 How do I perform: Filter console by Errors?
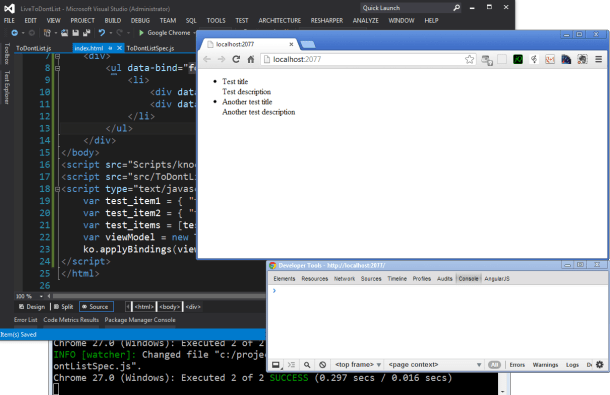pos(517,365)
